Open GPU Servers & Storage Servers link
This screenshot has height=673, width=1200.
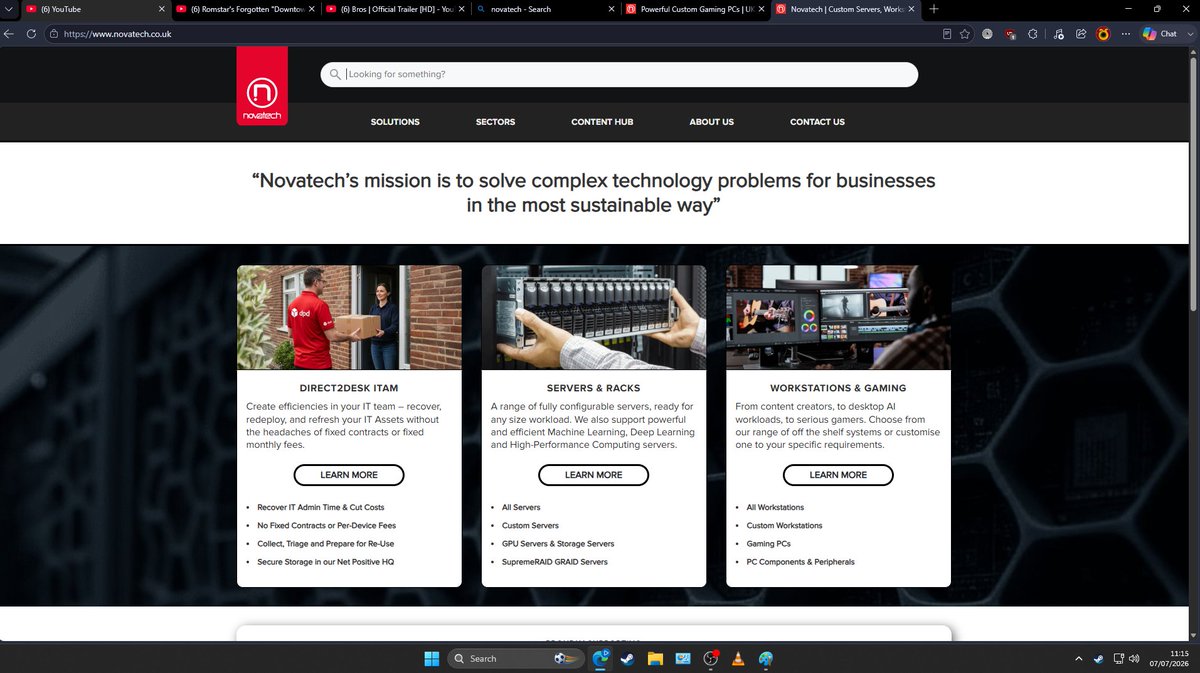coord(558,544)
